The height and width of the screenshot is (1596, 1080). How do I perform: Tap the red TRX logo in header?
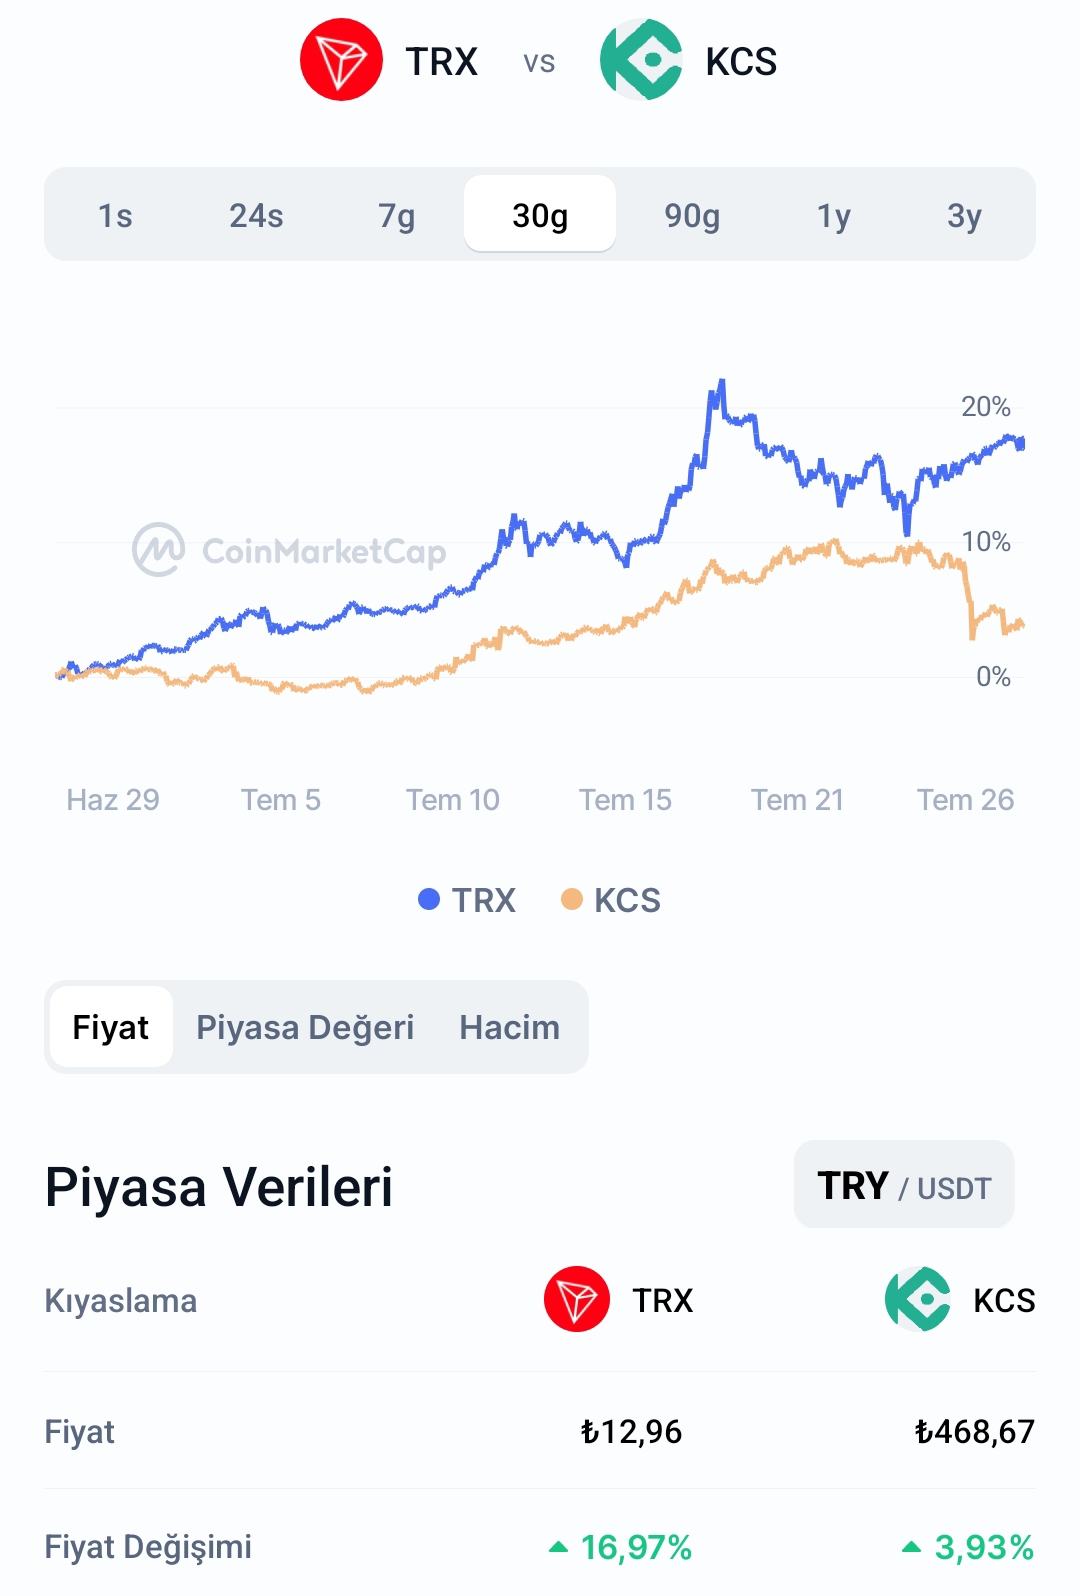[341, 60]
